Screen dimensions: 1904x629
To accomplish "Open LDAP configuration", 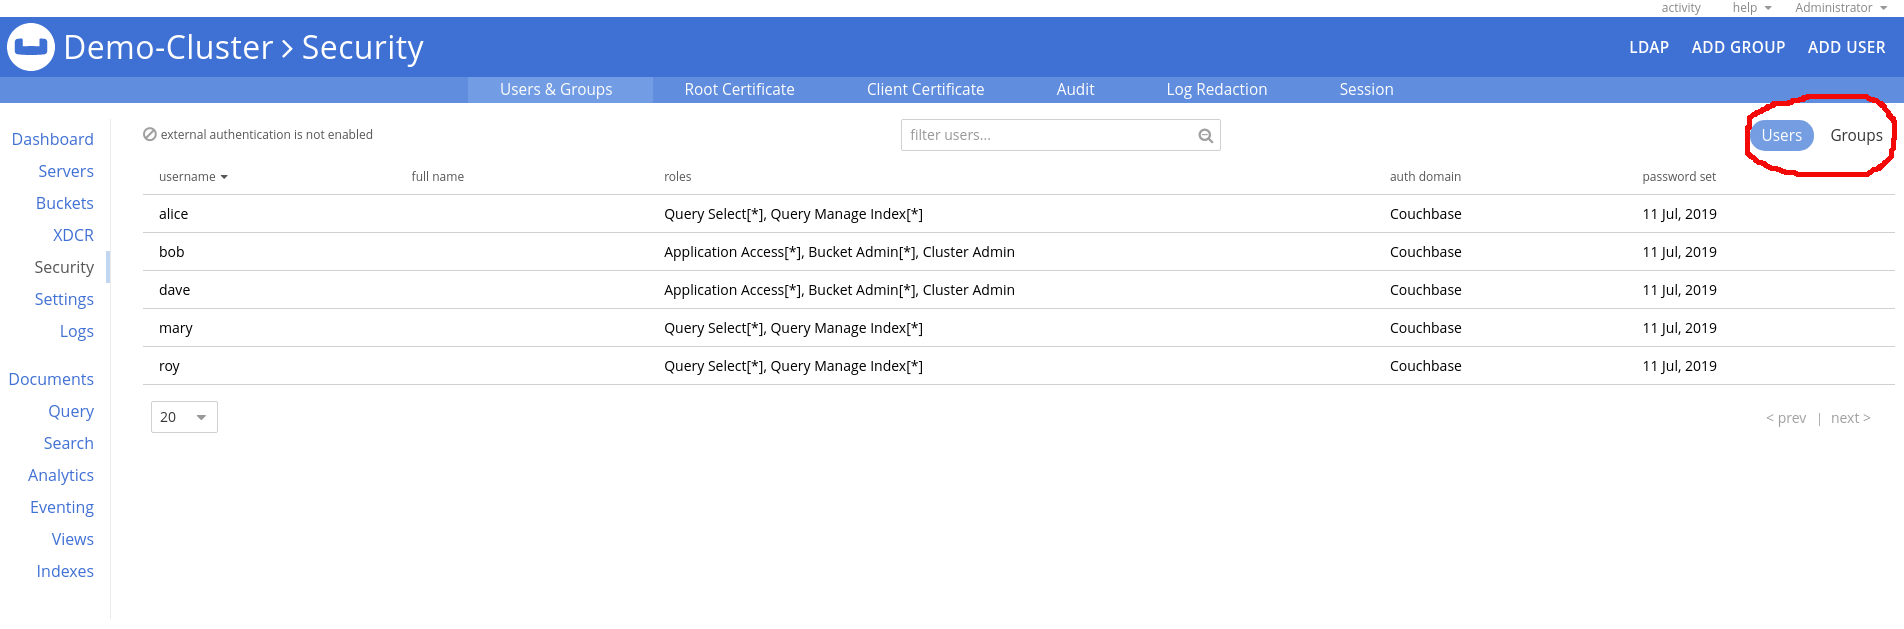I will point(1648,47).
